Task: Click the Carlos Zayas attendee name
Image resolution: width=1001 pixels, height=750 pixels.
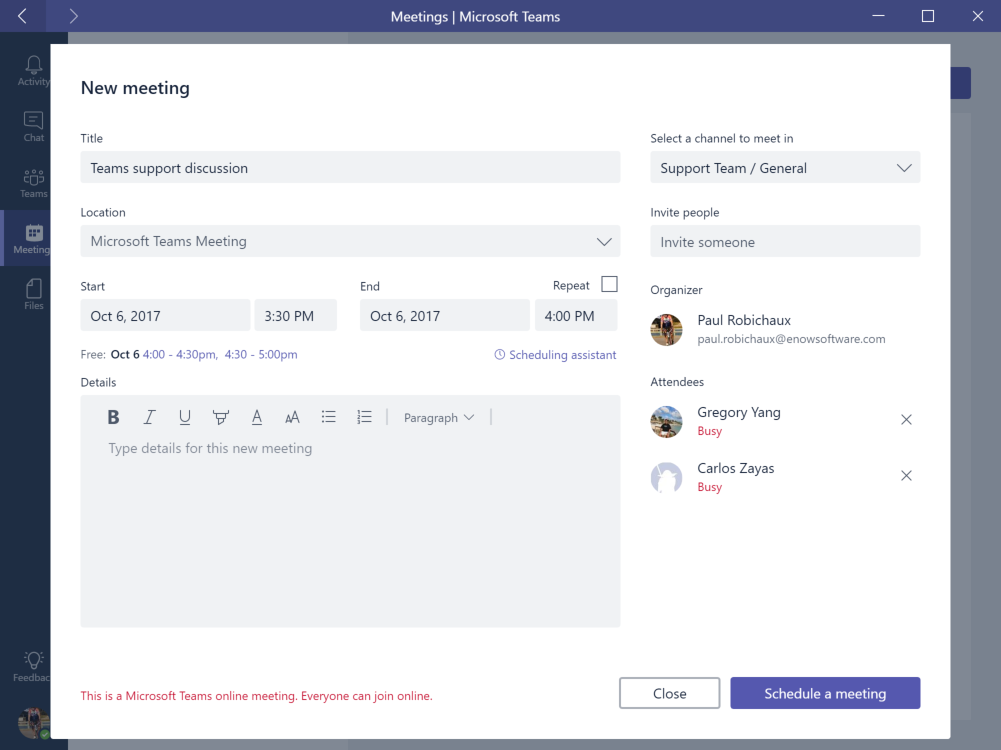Action: tap(735, 469)
